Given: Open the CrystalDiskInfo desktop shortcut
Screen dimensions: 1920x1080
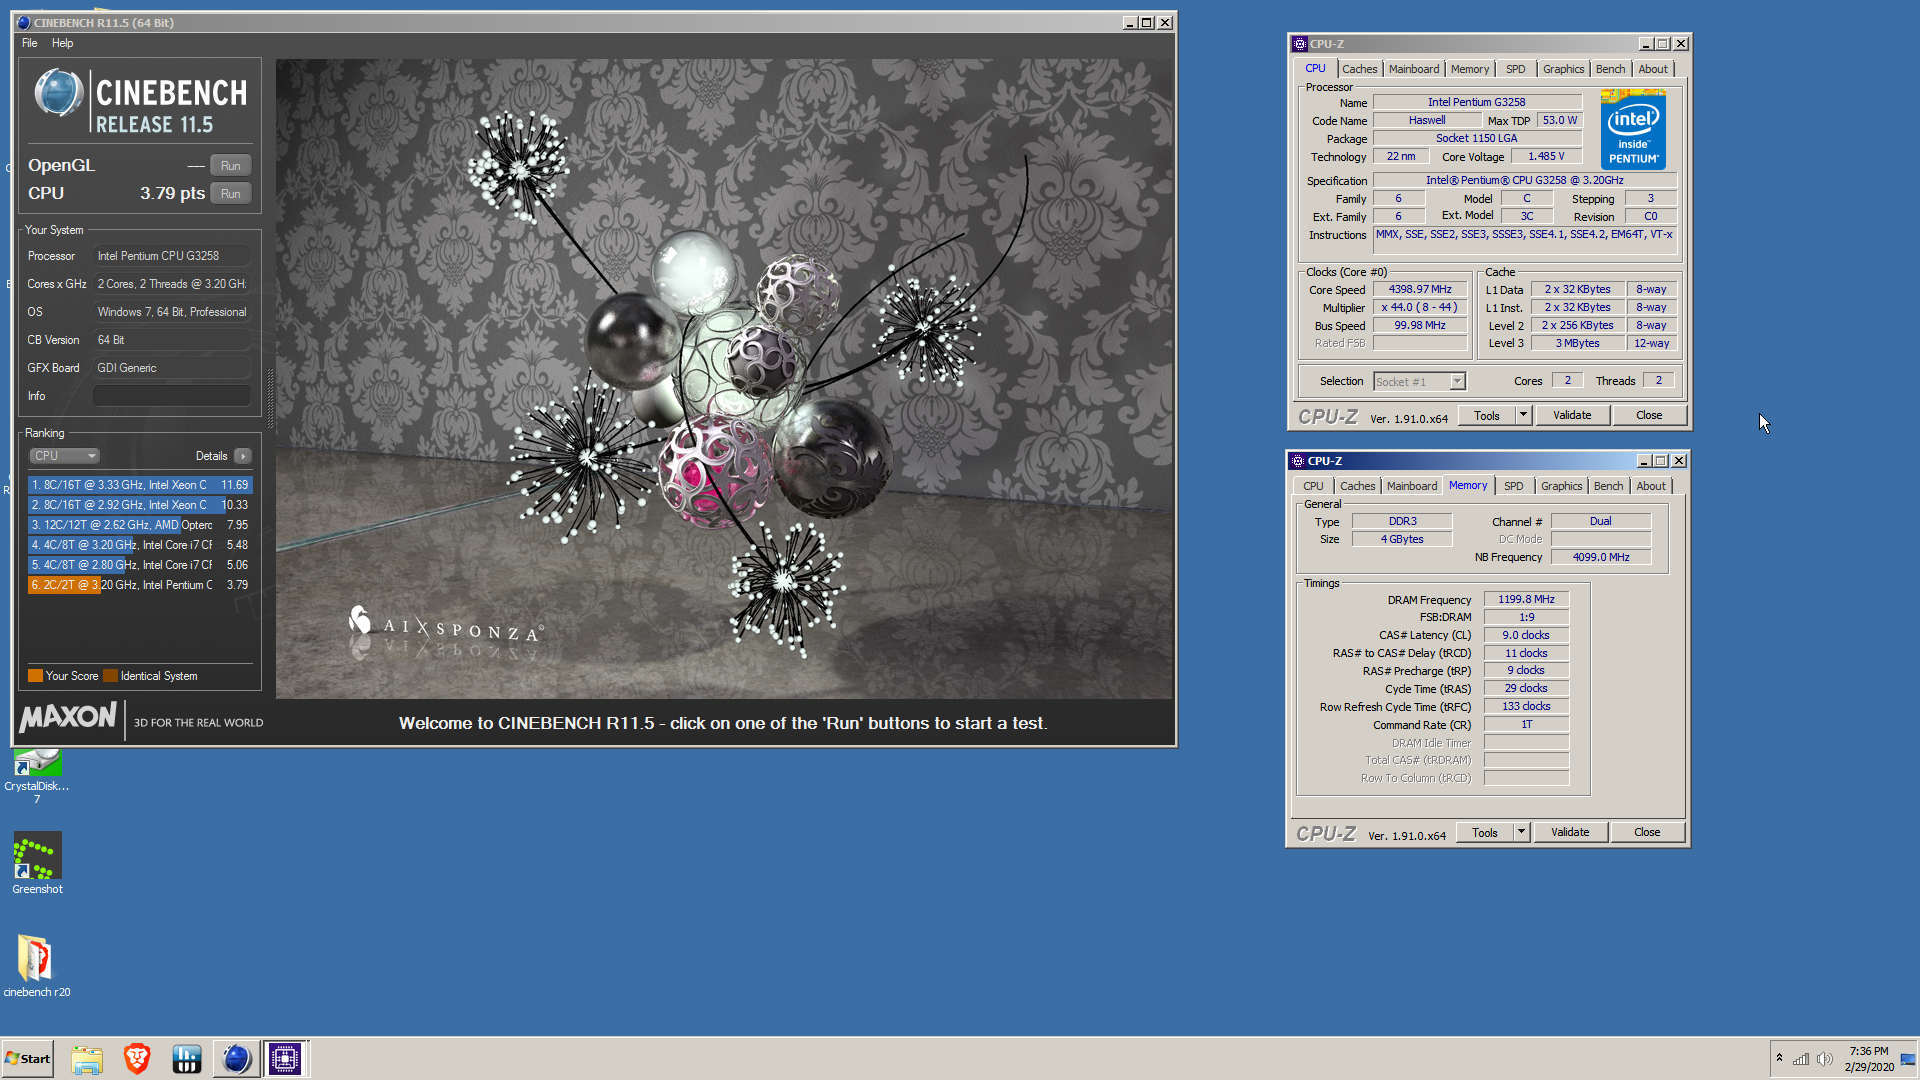Looking at the screenshot, I should click(x=37, y=773).
